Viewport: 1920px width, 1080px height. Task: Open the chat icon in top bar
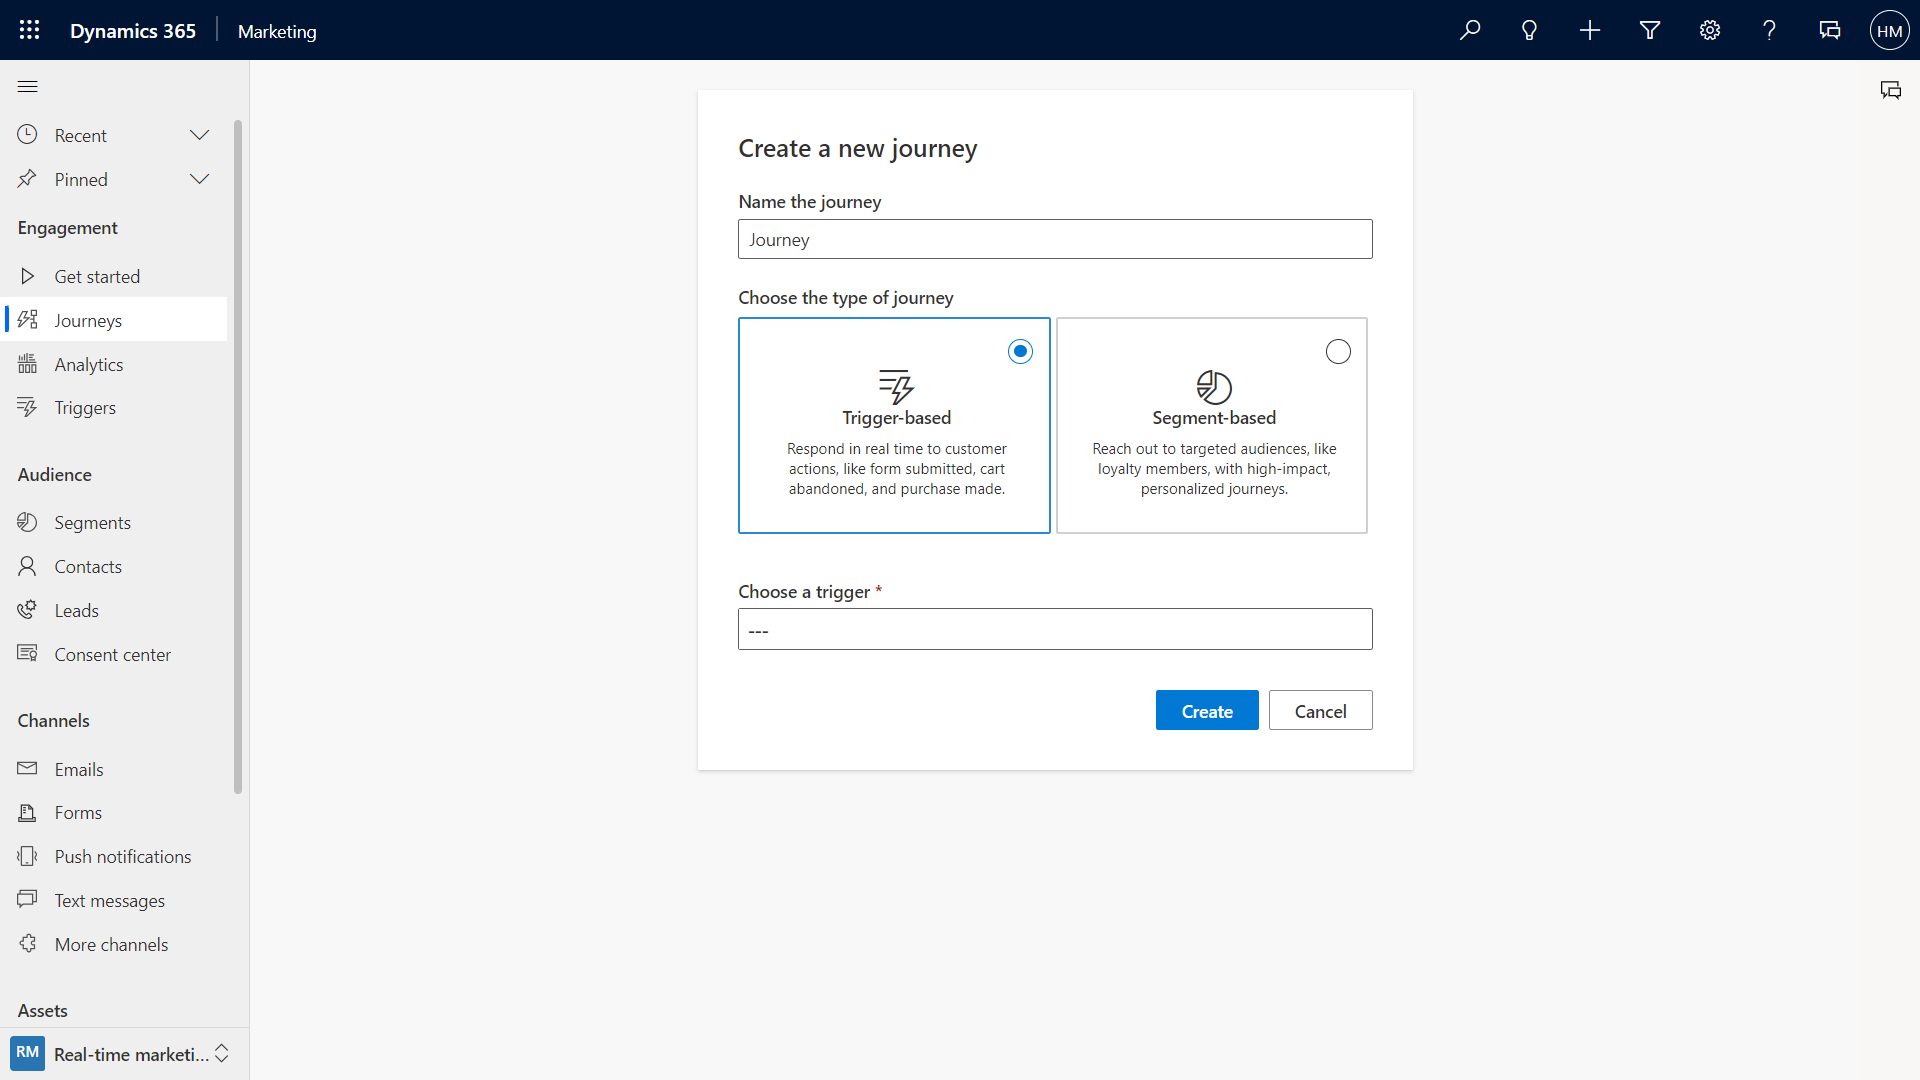click(x=1830, y=30)
